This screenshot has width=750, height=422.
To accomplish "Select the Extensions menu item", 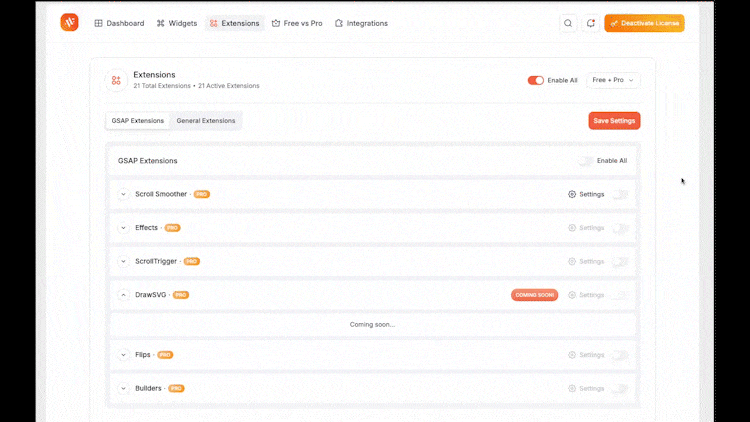I will [x=235, y=23].
